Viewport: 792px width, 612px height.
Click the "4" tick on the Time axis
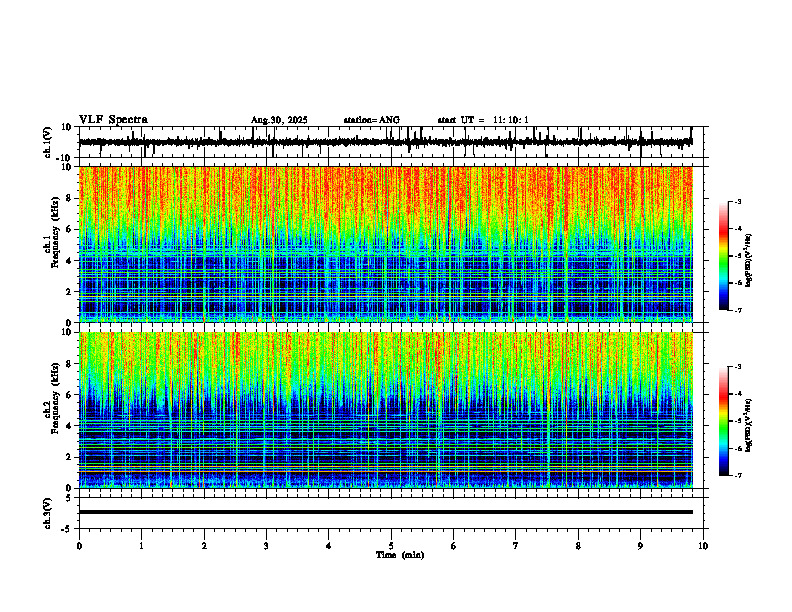[329, 546]
